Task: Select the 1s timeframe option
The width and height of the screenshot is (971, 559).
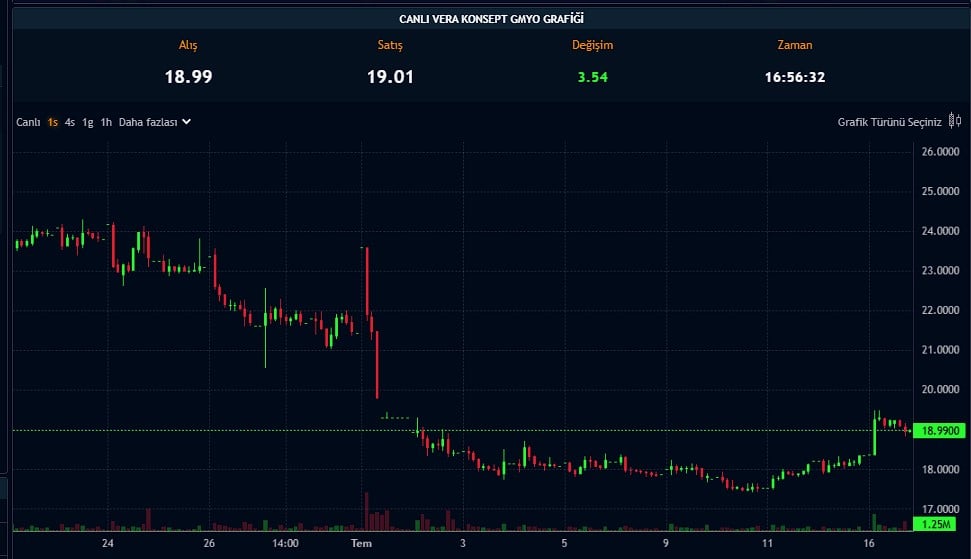Action: (x=53, y=122)
